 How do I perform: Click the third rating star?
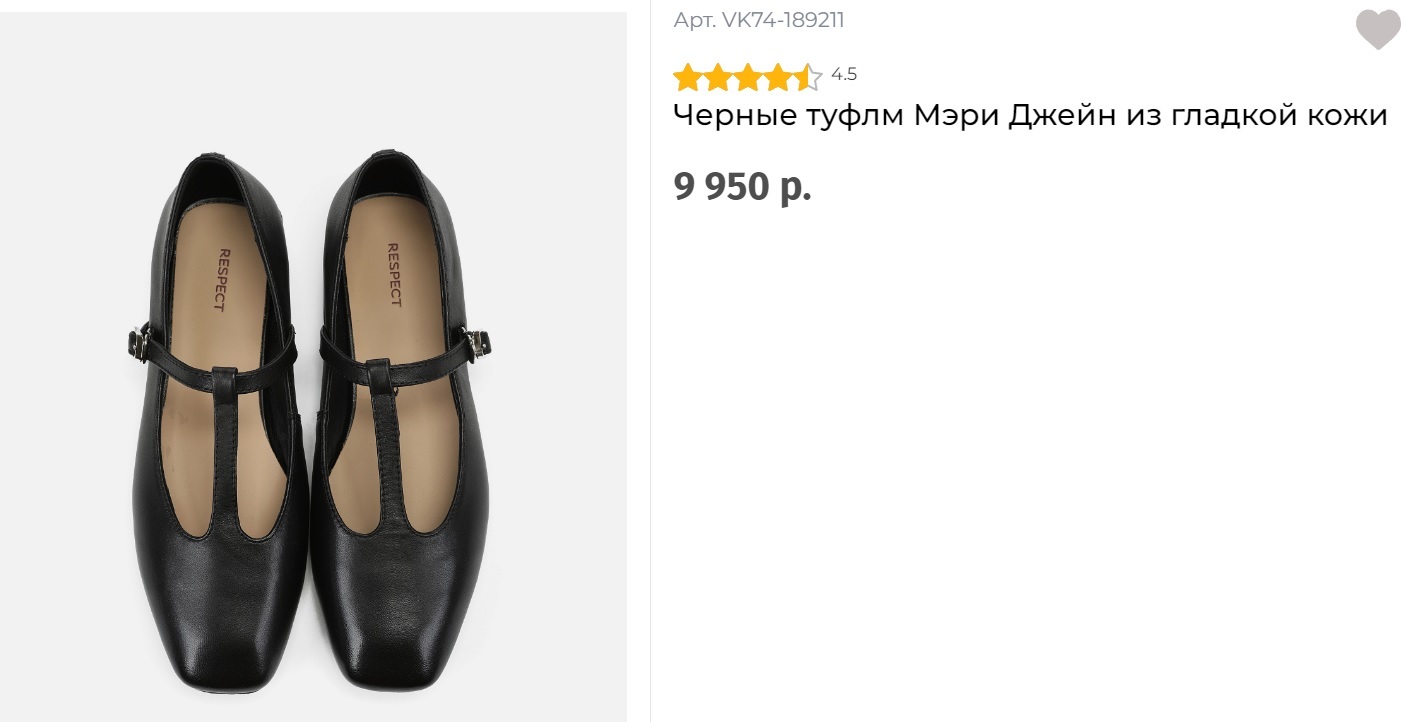[748, 77]
